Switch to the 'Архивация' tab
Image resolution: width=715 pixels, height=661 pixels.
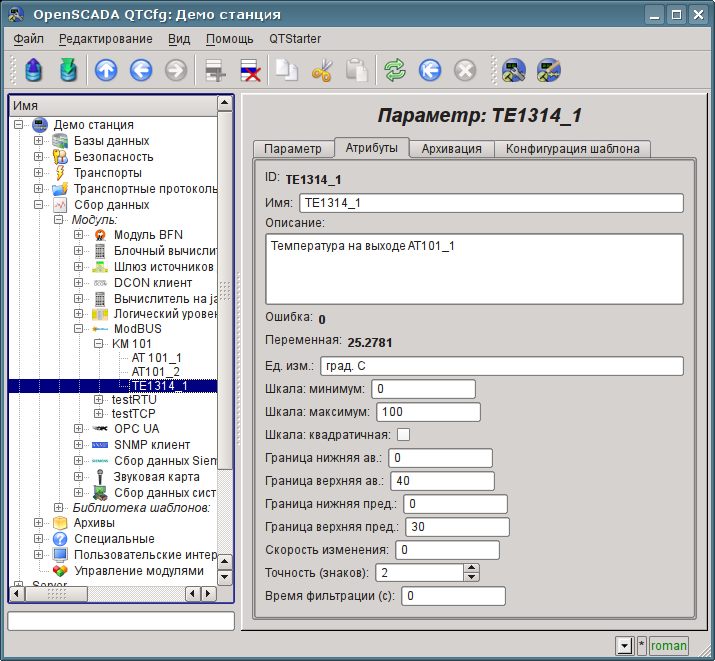pyautogui.click(x=452, y=149)
